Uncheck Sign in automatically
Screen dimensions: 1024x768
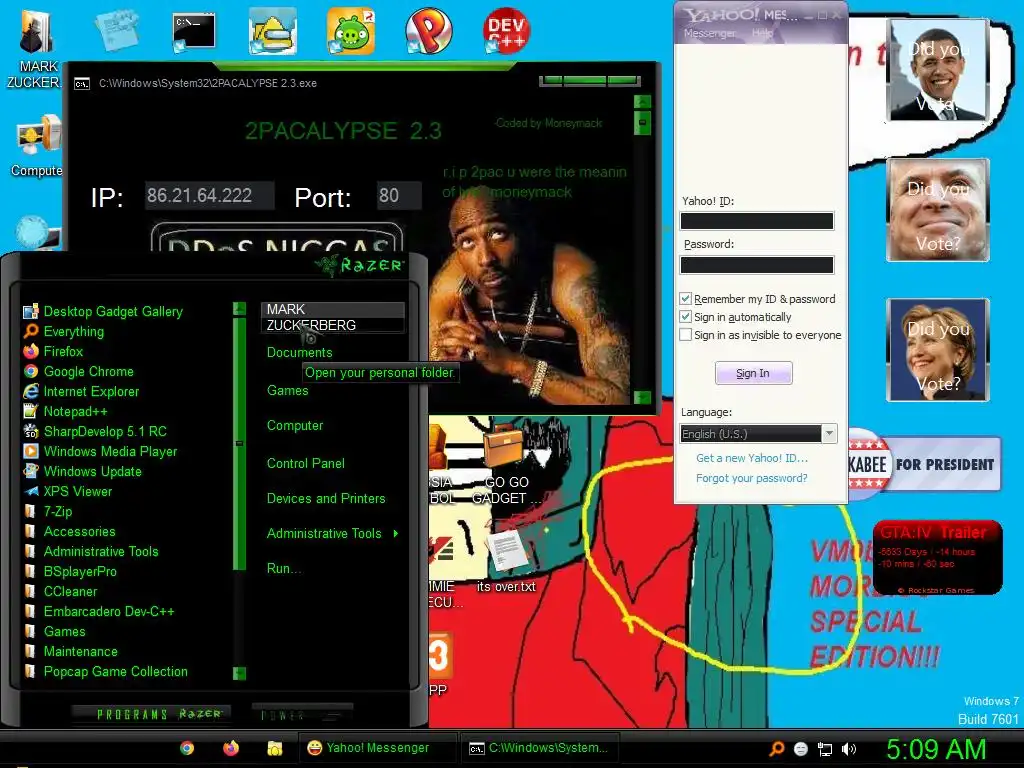tap(686, 317)
